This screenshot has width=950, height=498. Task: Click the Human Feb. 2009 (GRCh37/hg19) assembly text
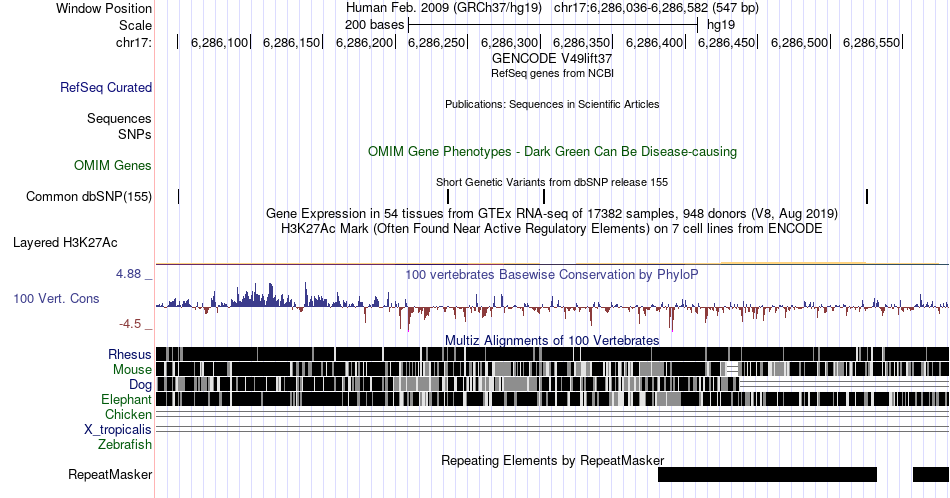pos(445,8)
